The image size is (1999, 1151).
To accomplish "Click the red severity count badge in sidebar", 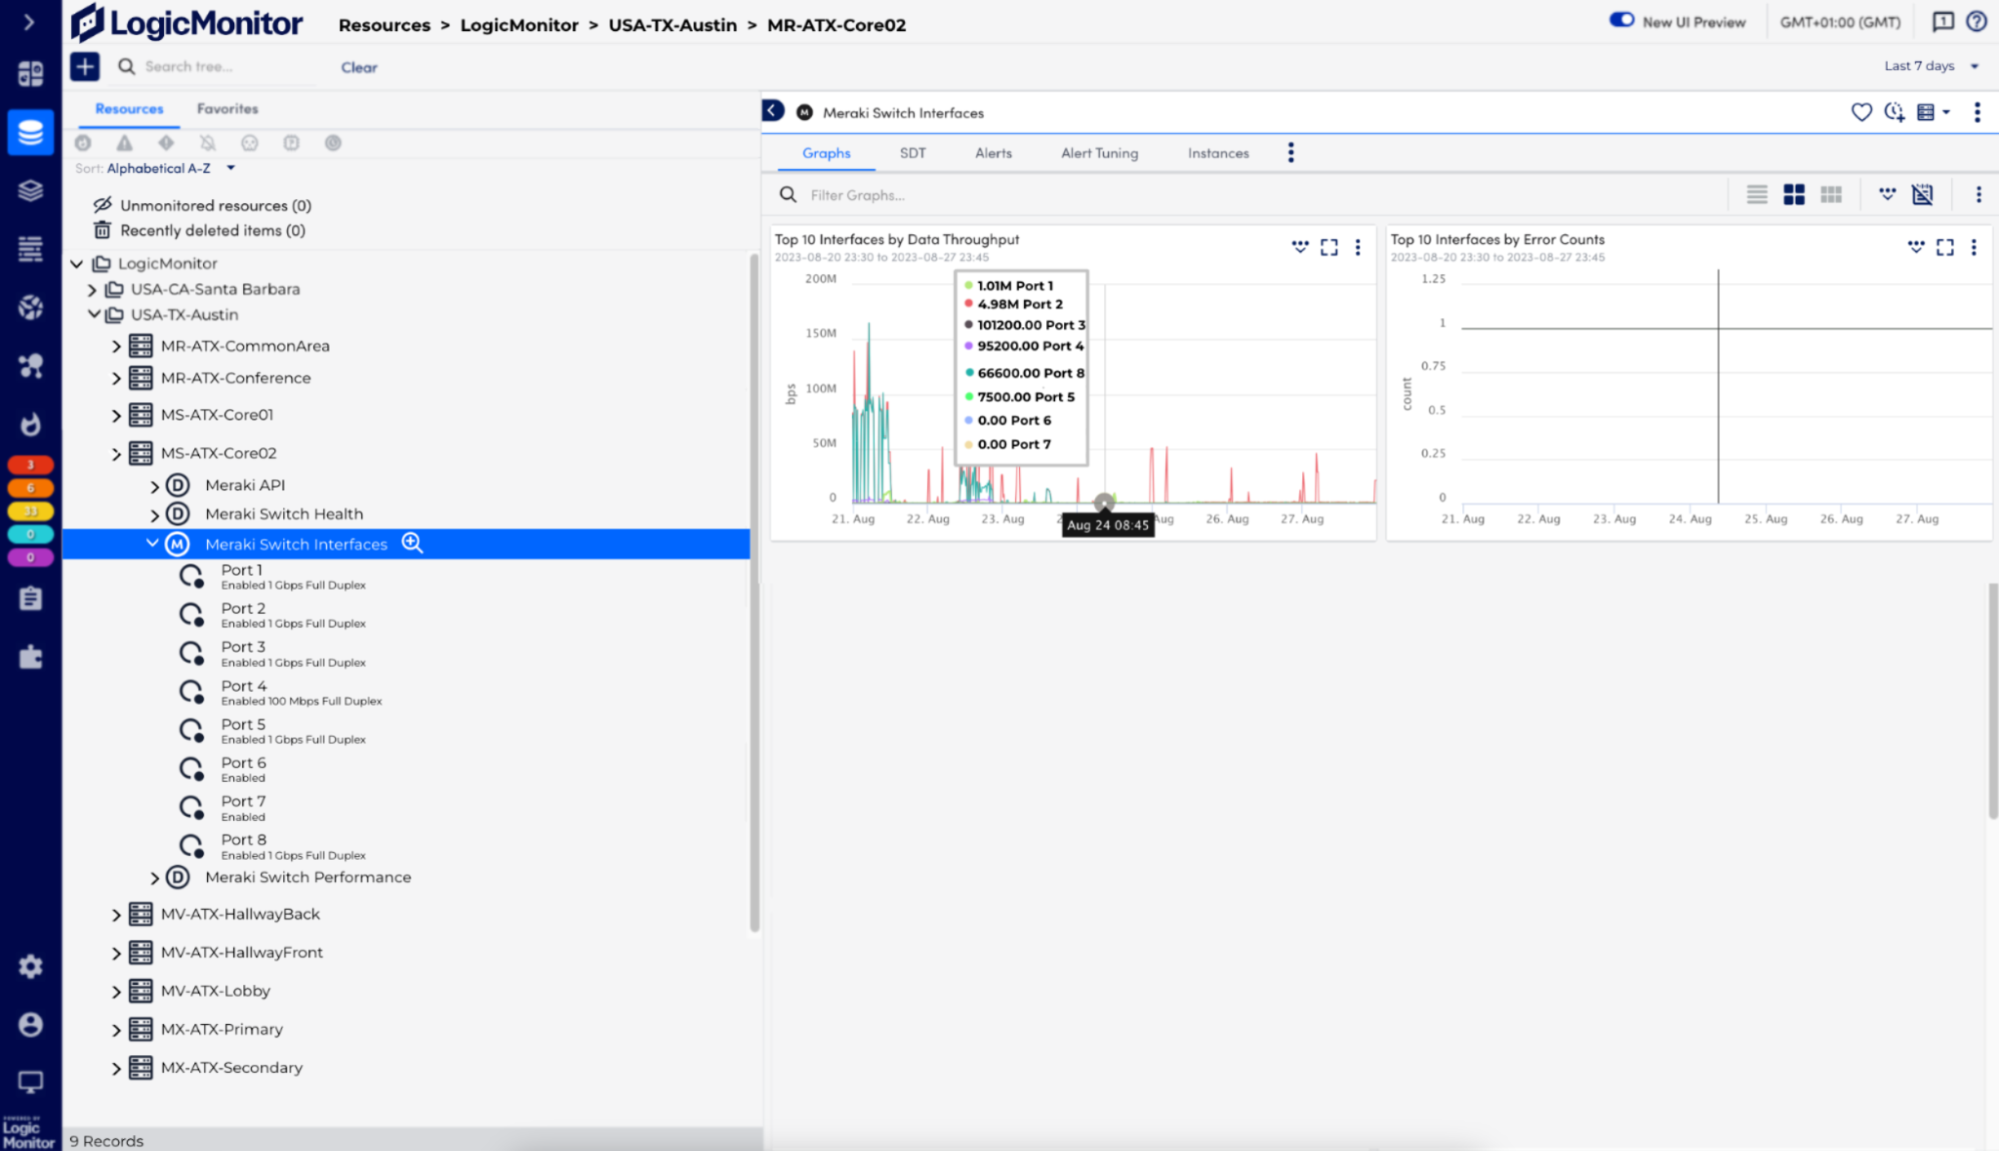I will (30, 465).
